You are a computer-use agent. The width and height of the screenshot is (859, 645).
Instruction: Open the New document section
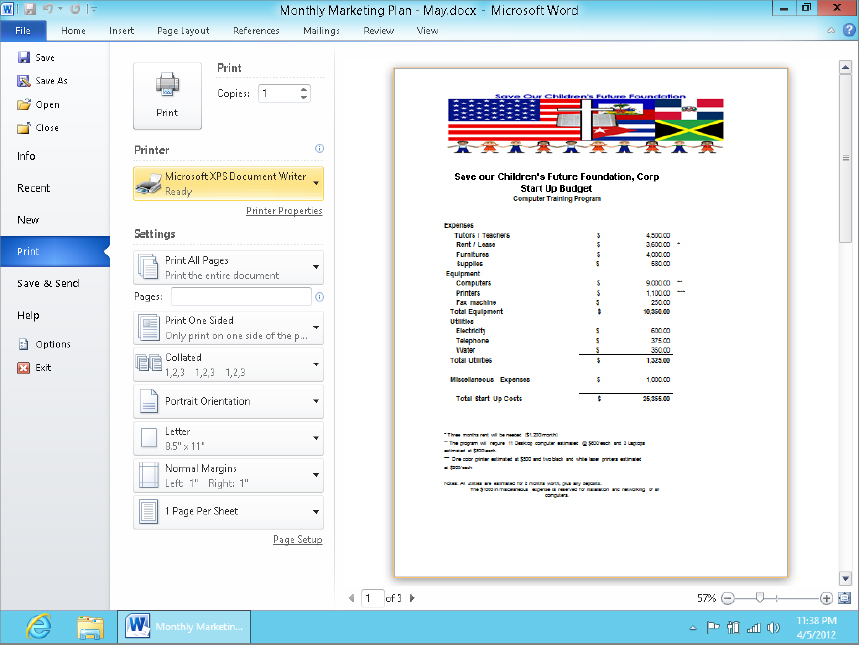pyautogui.click(x=28, y=220)
